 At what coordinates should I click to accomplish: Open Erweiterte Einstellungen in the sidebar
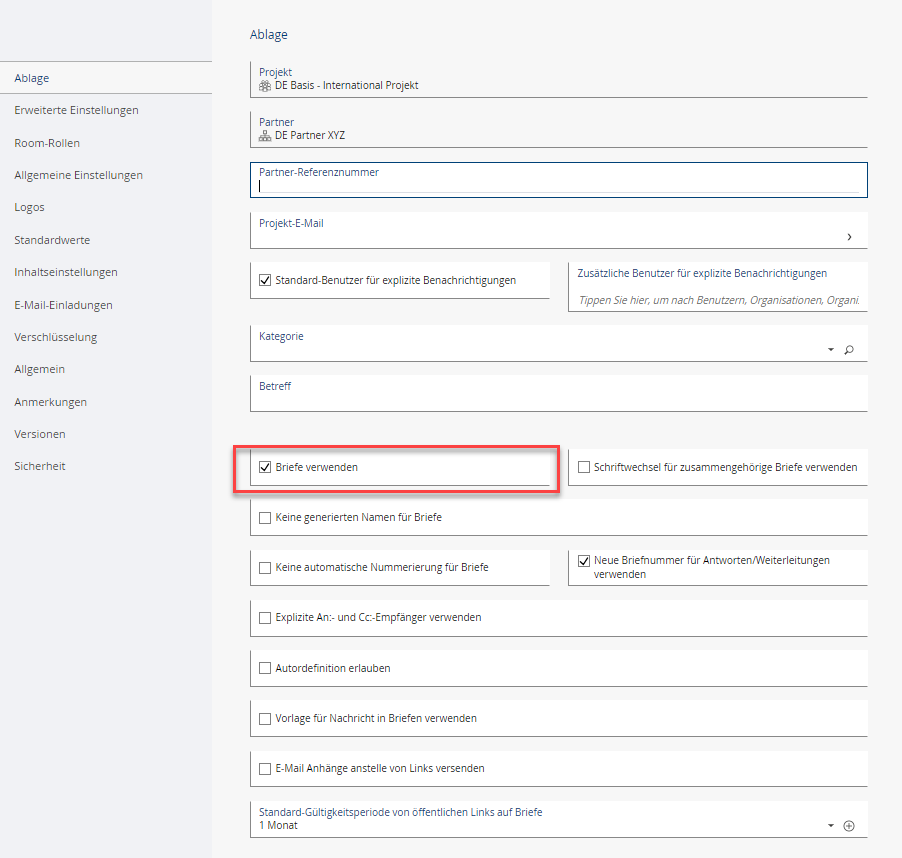click(76, 110)
